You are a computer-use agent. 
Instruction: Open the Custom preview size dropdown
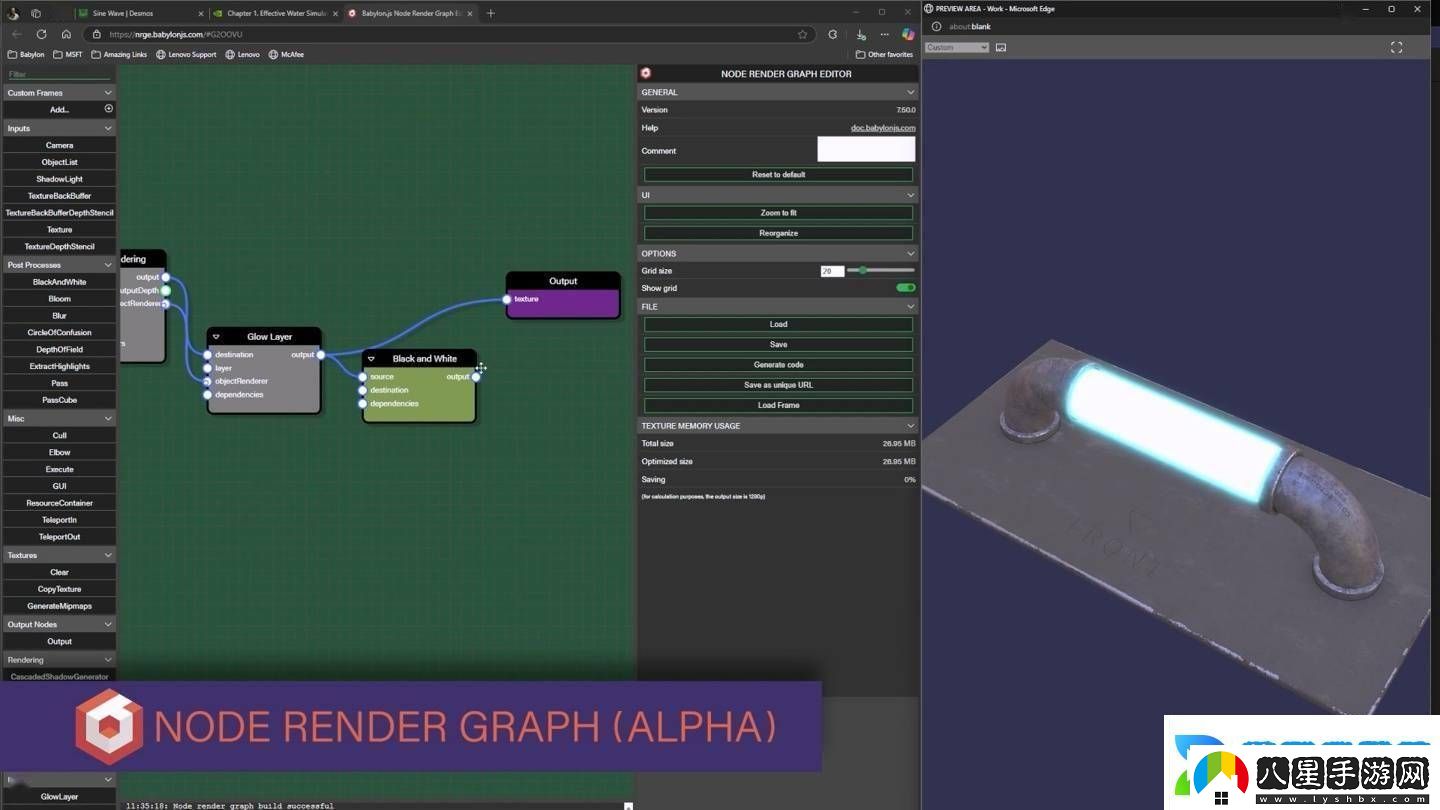[956, 47]
